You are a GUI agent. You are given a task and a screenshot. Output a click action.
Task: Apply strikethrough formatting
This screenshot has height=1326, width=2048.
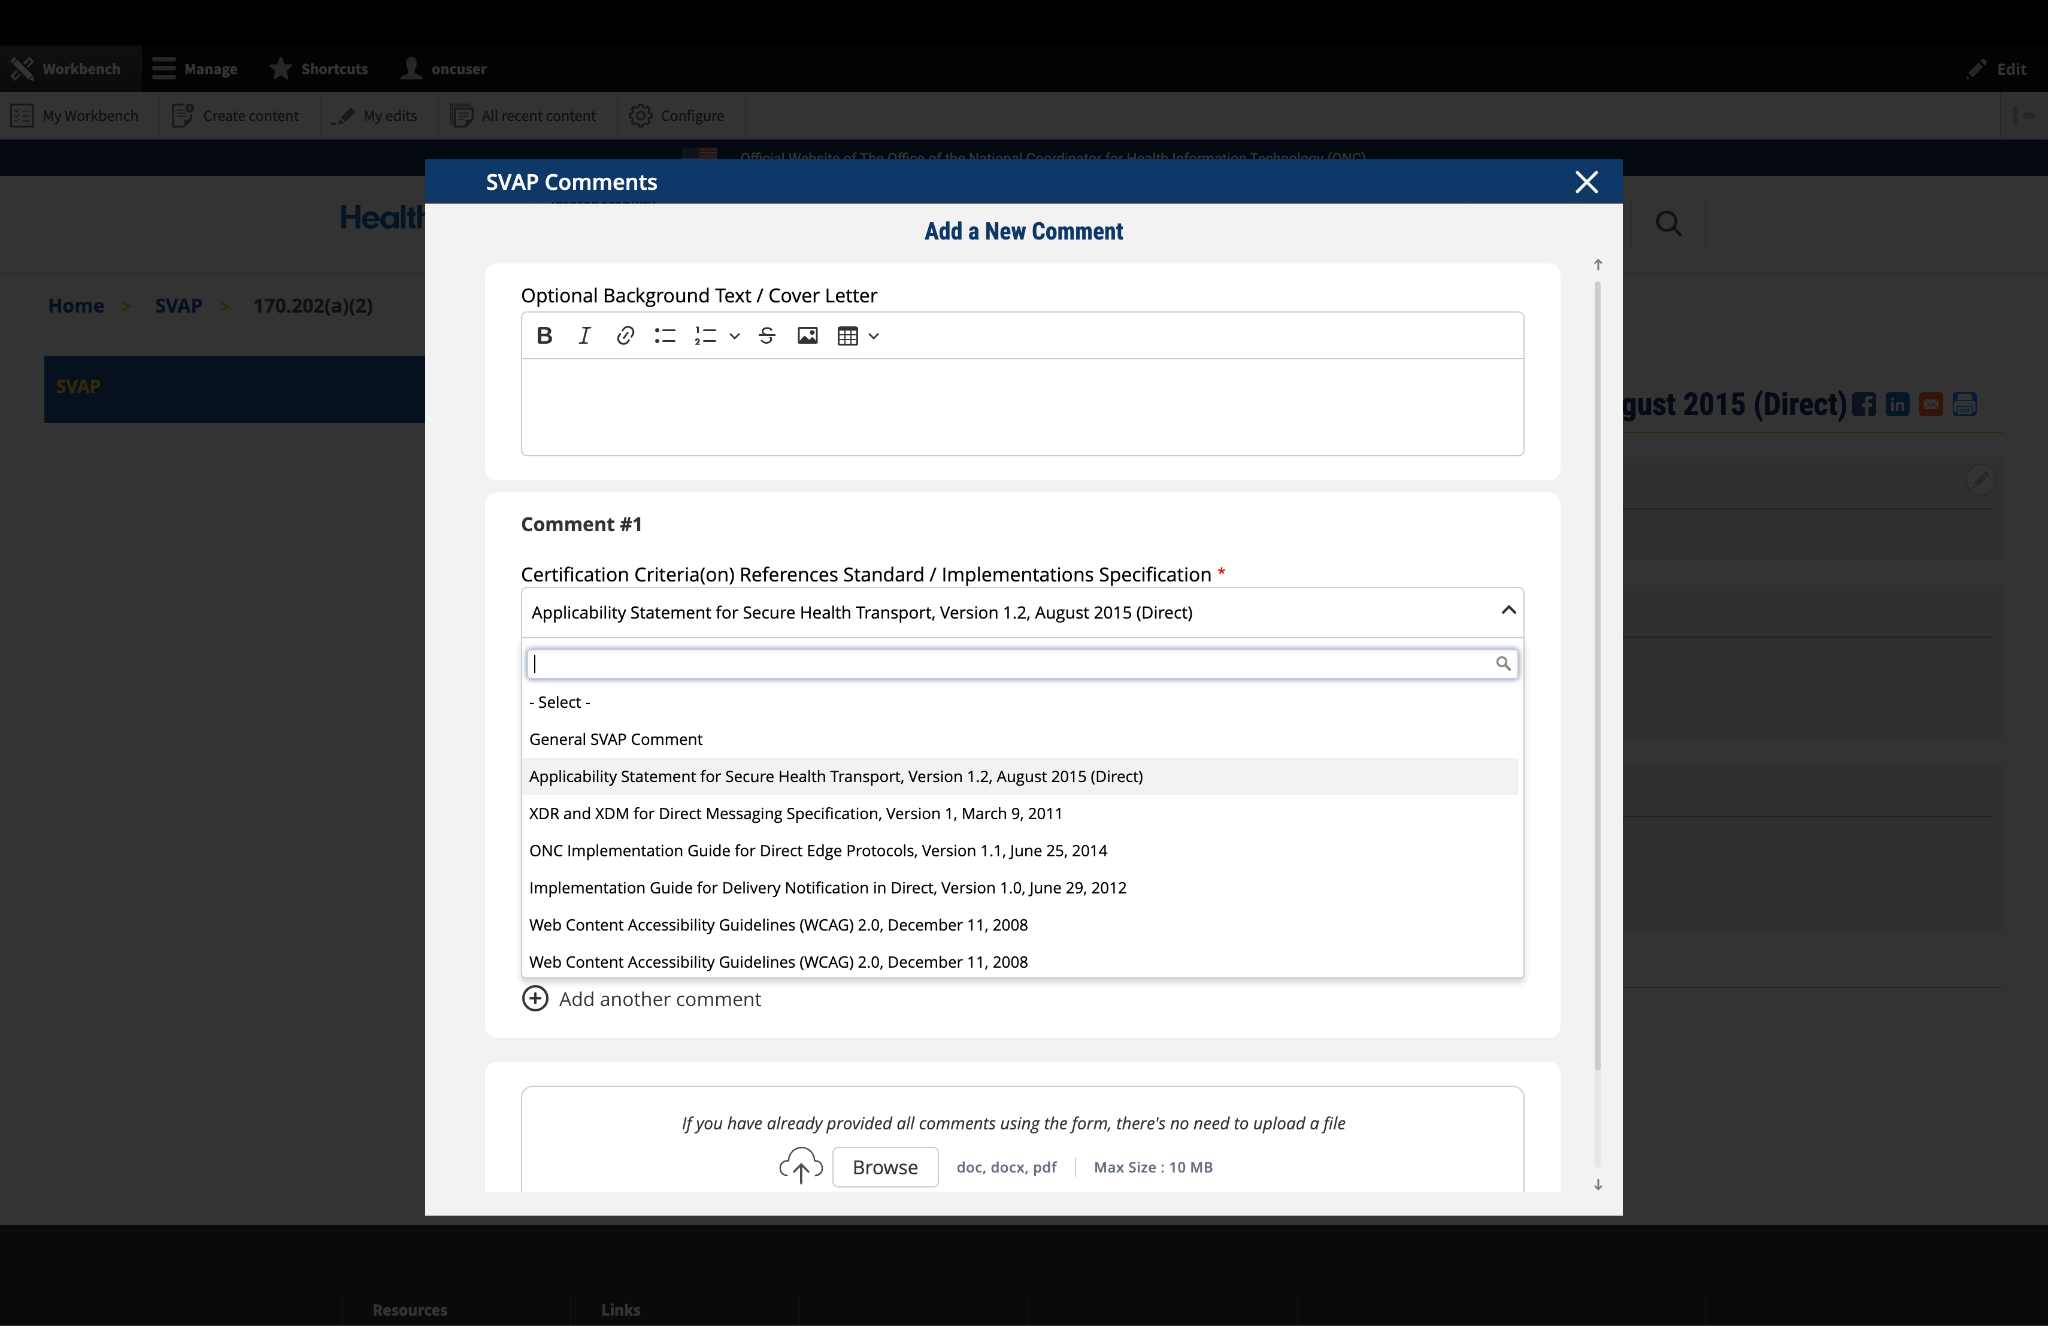tap(767, 336)
